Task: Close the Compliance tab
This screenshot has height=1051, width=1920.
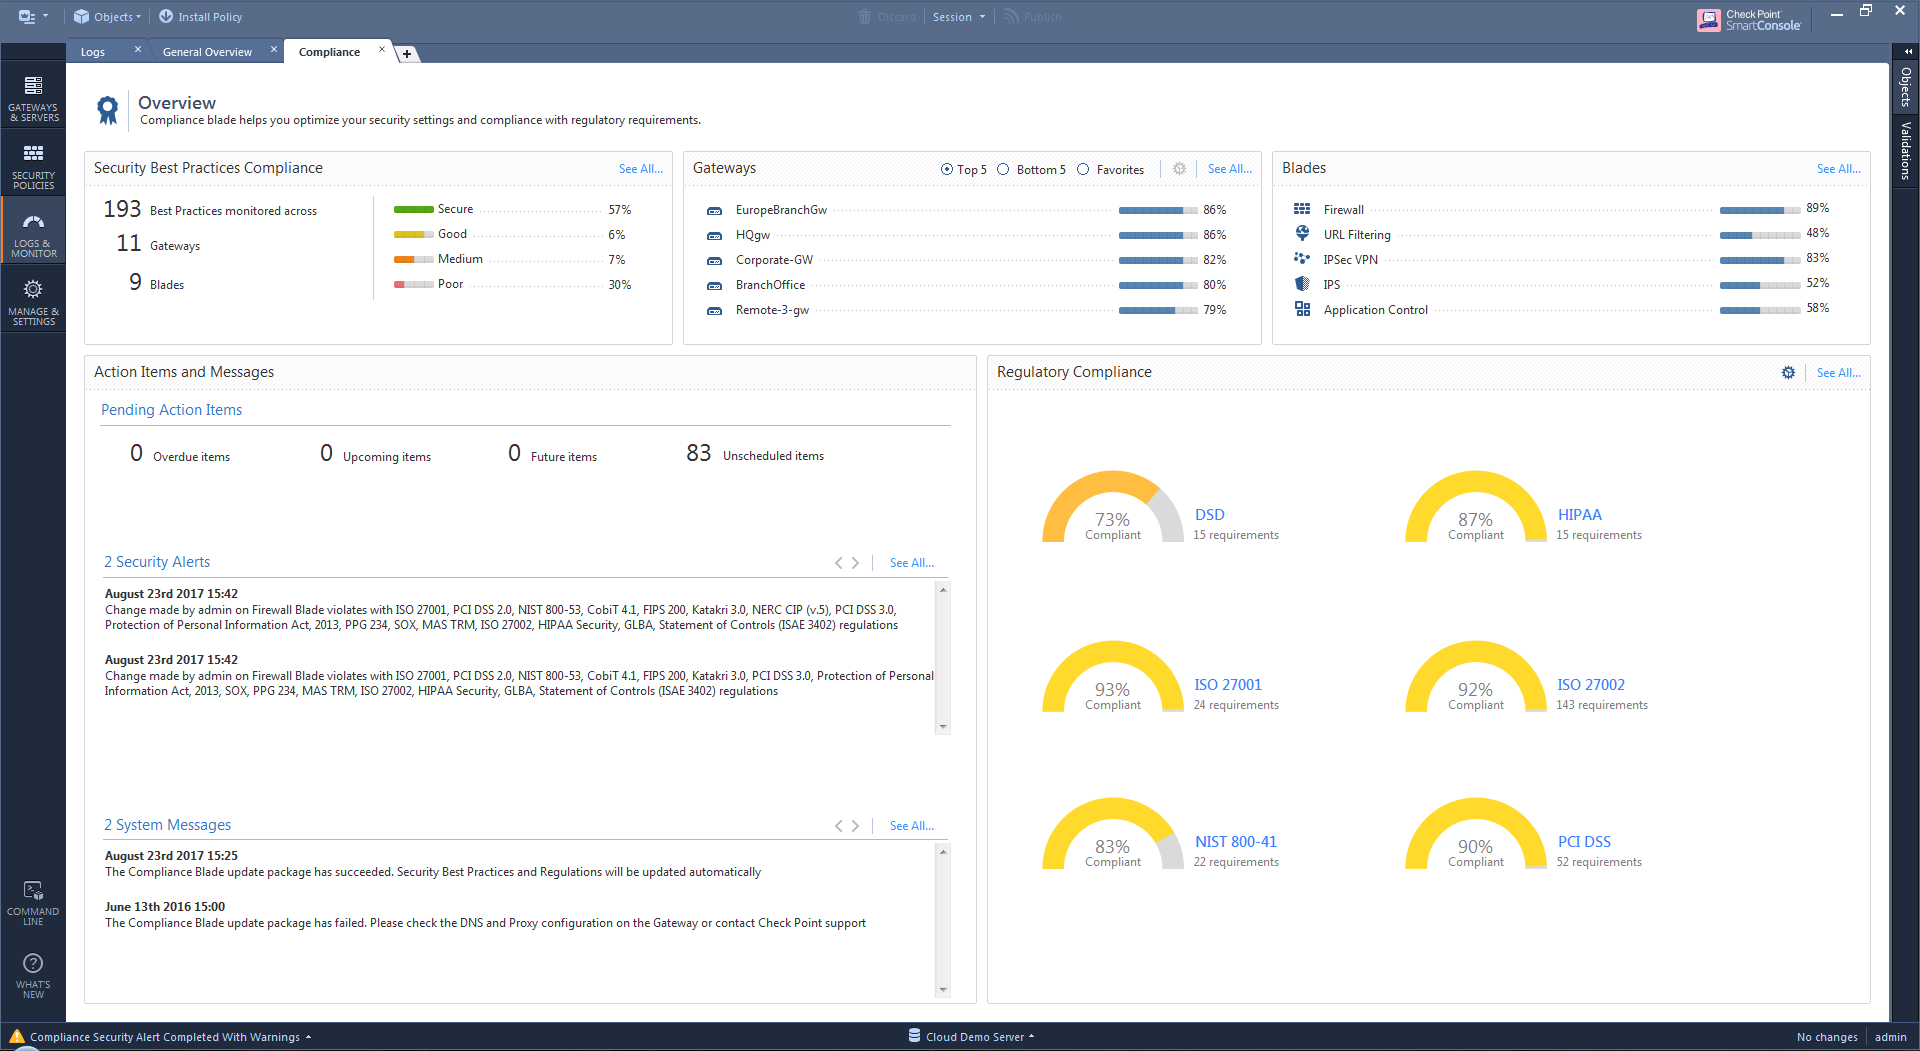Action: point(381,49)
